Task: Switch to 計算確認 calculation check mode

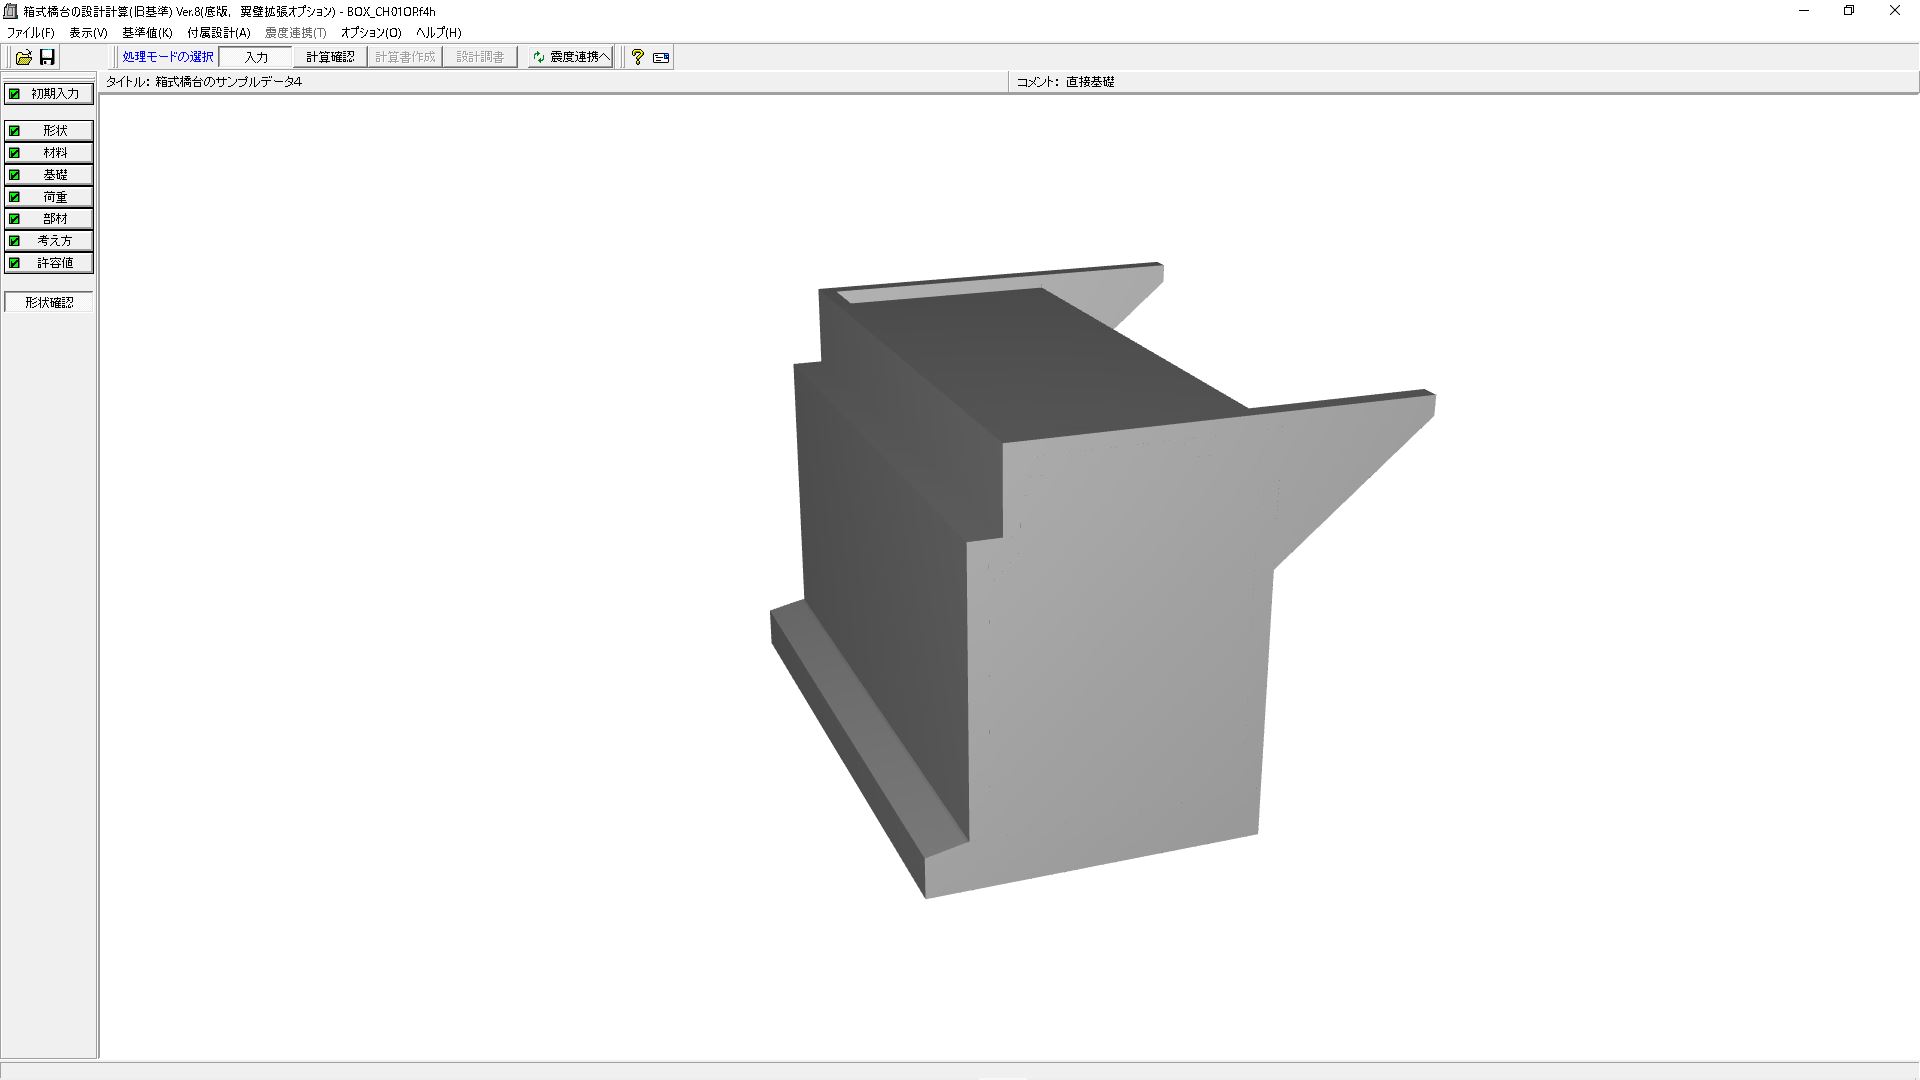Action: pos(330,57)
